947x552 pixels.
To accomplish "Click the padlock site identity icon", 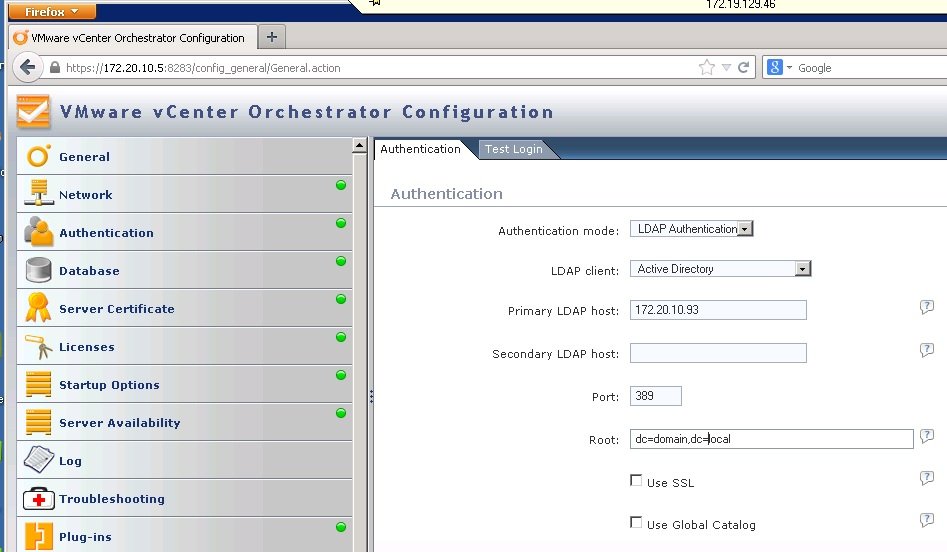I will (55, 68).
